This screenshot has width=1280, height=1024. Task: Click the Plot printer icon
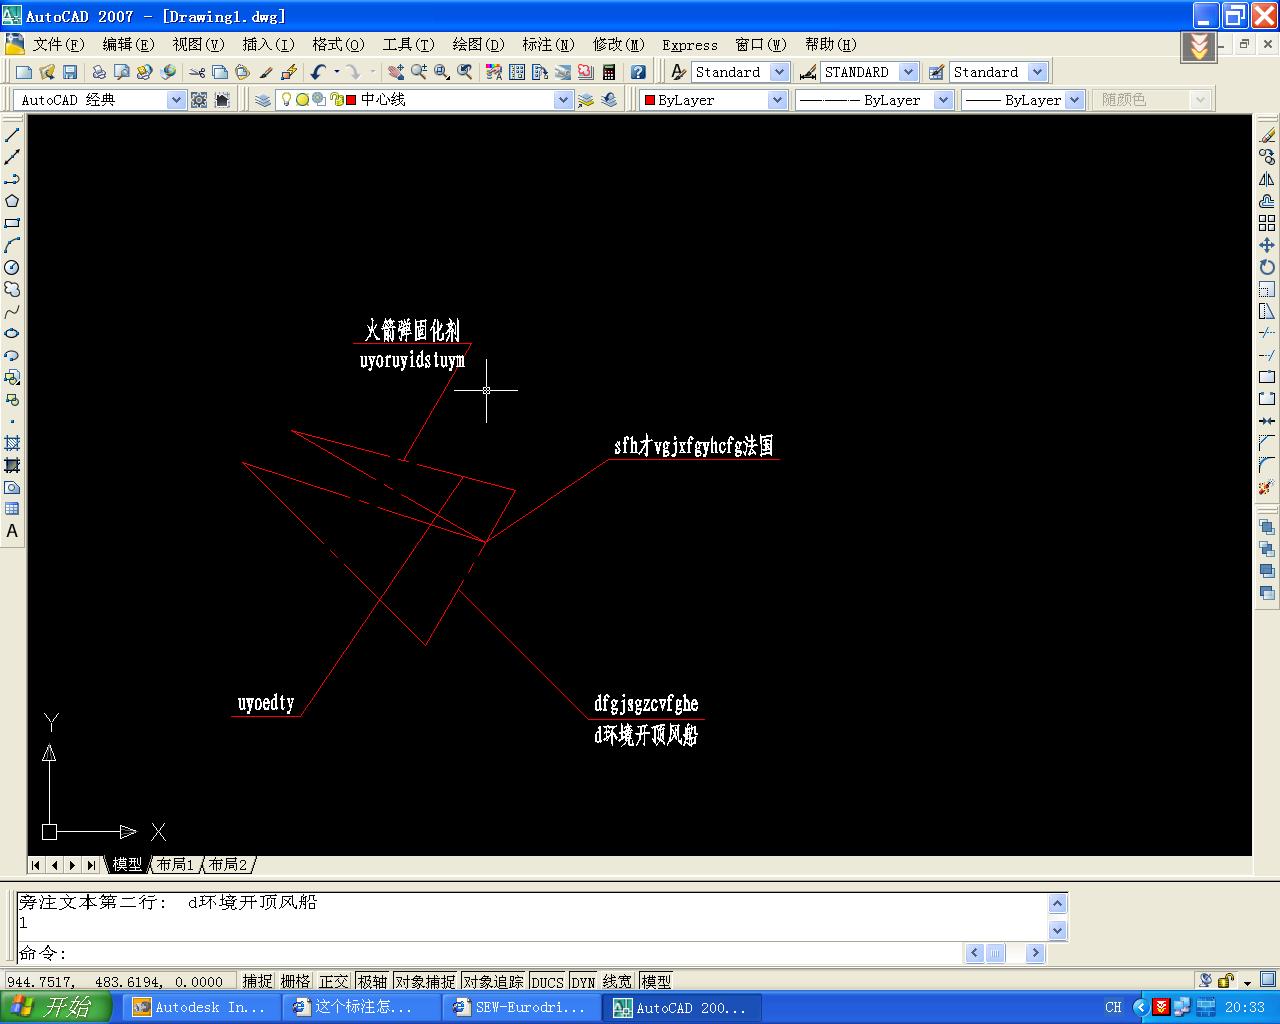point(99,72)
